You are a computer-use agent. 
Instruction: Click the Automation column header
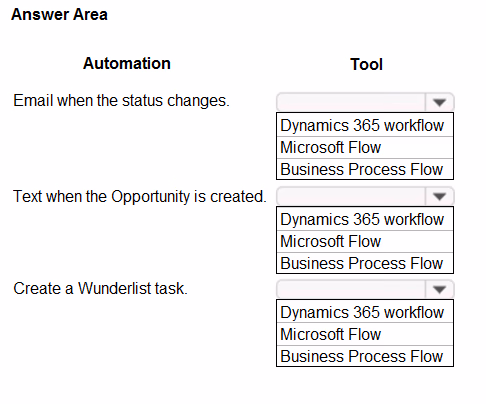[127, 63]
